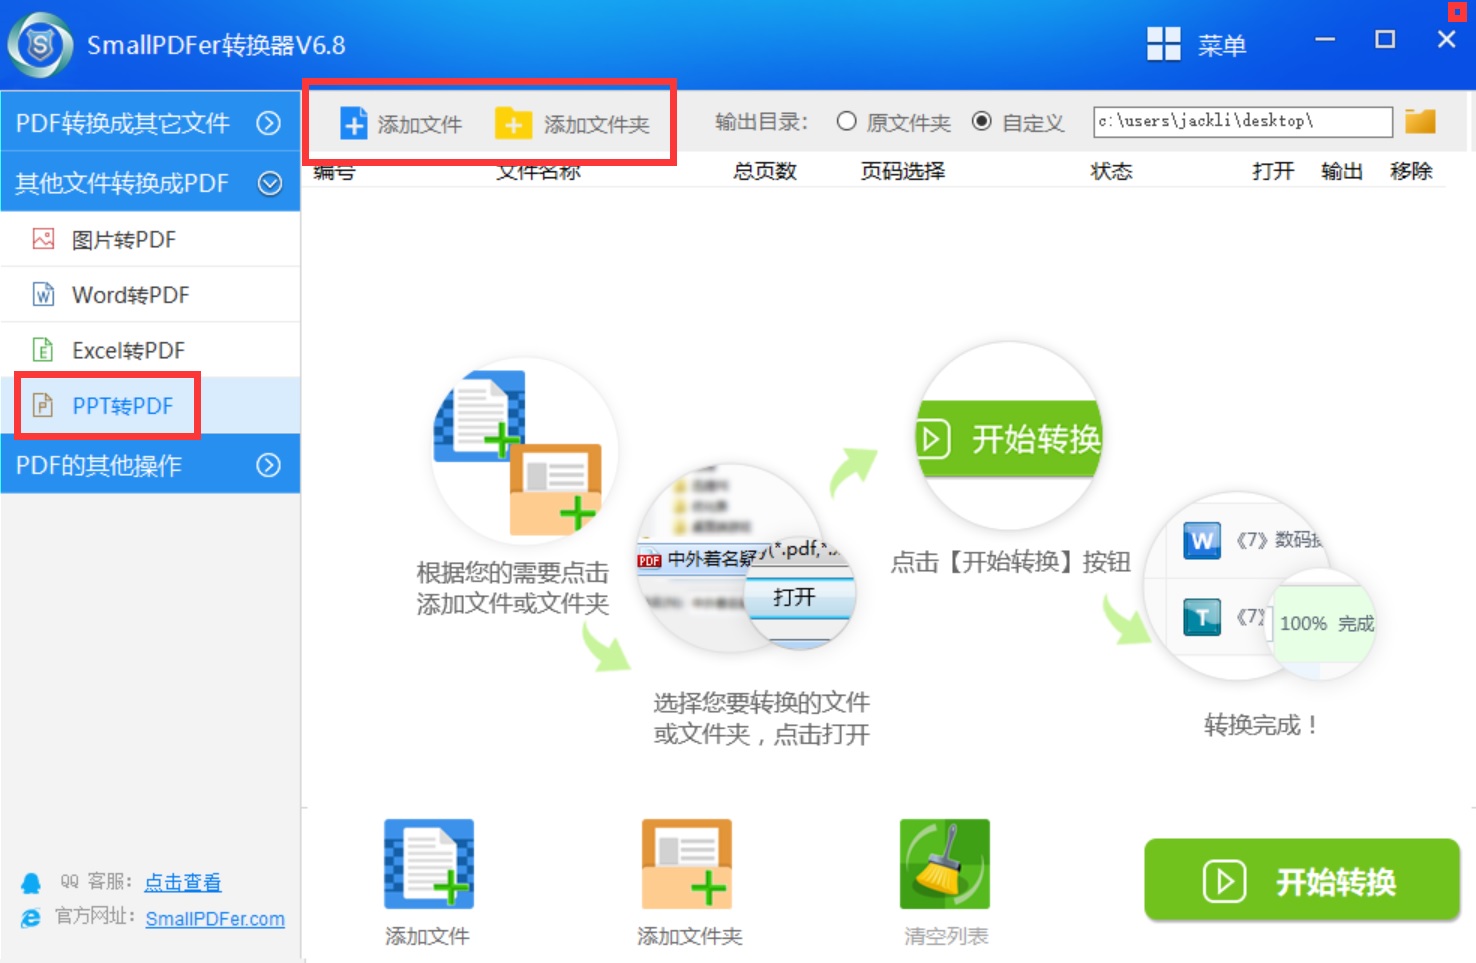Expand the PDF转换成其它文件 section
Viewport: 1476px width, 963px height.
pyautogui.click(x=150, y=122)
